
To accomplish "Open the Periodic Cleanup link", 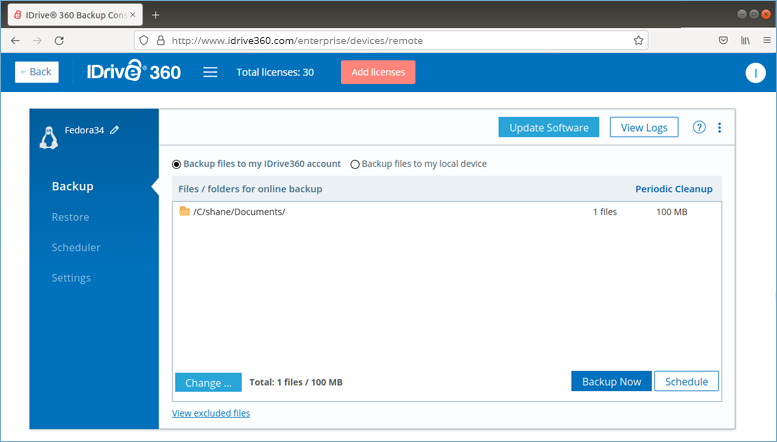I will [674, 189].
